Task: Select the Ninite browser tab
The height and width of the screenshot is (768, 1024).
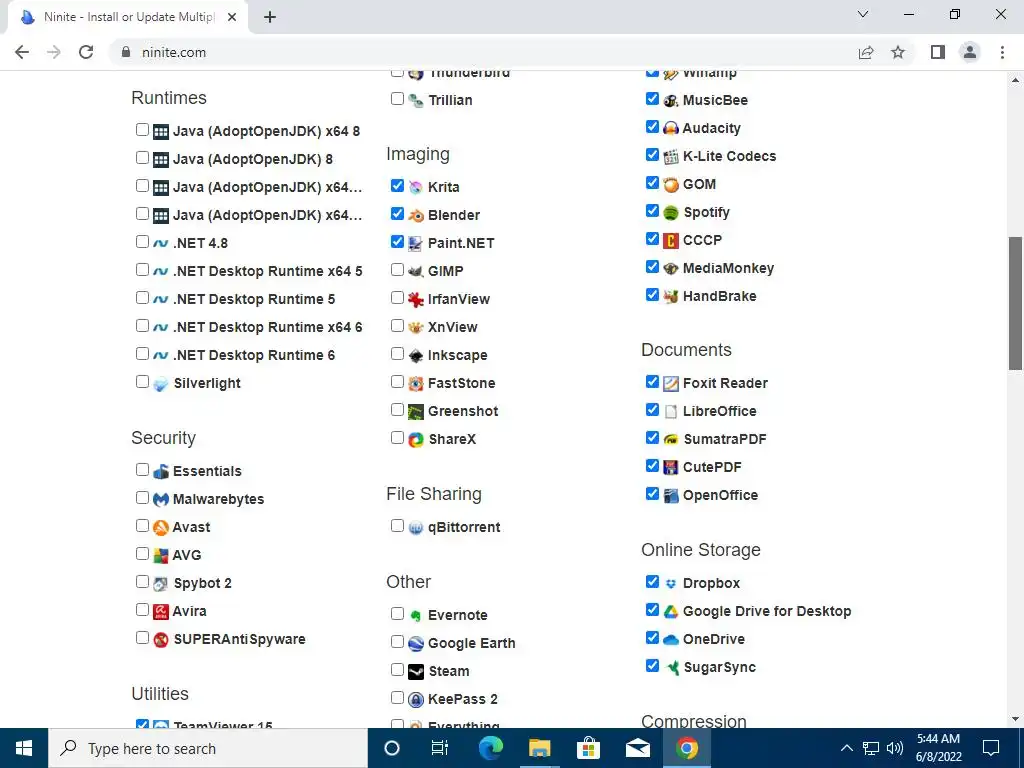Action: [128, 17]
